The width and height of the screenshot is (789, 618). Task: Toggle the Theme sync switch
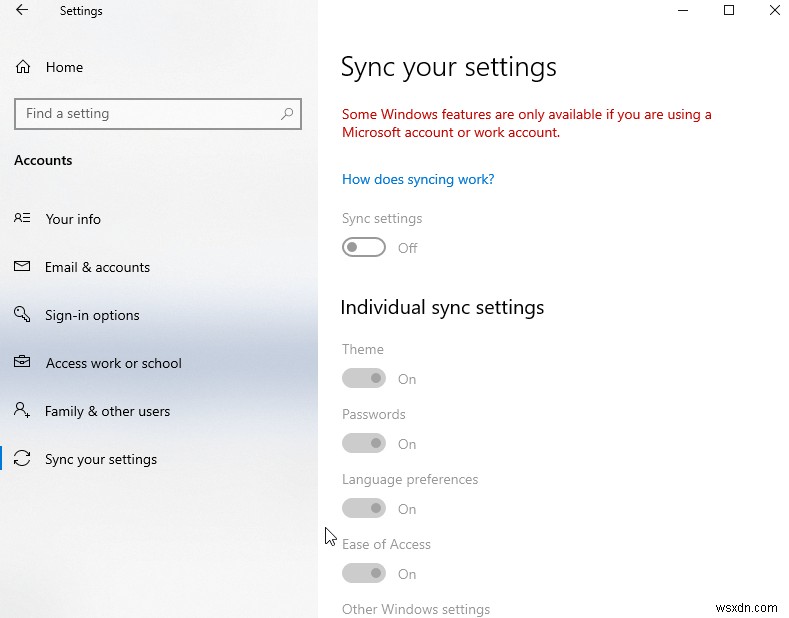click(364, 378)
